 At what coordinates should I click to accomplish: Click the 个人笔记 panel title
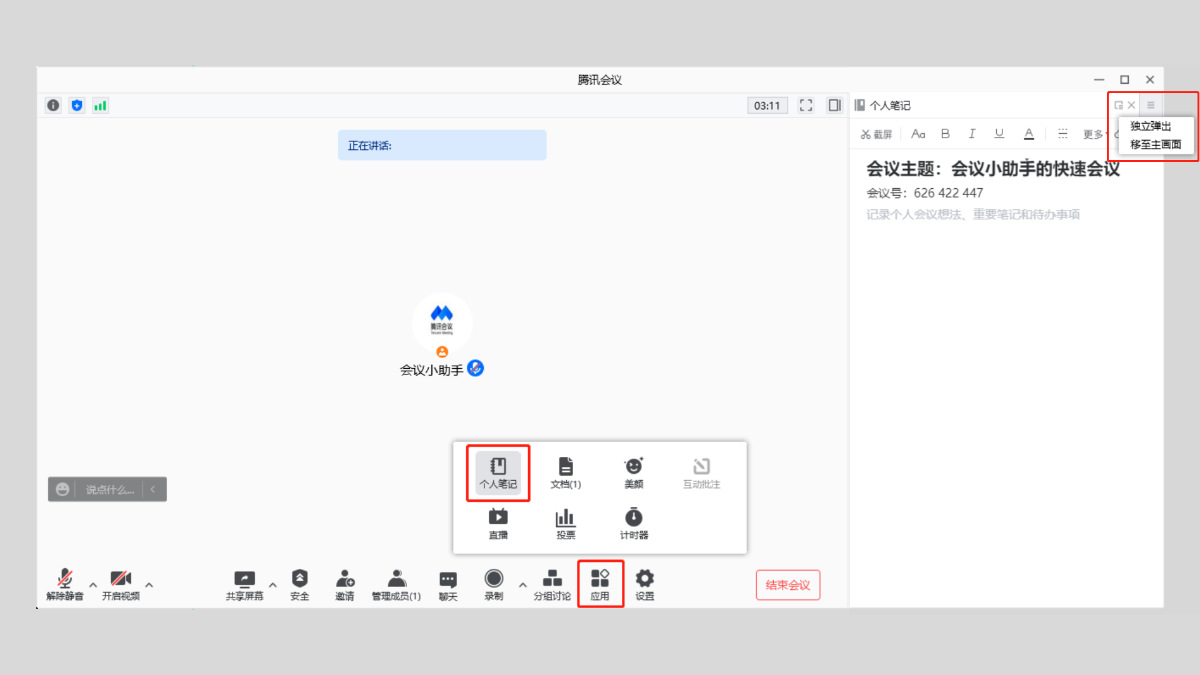[890, 105]
